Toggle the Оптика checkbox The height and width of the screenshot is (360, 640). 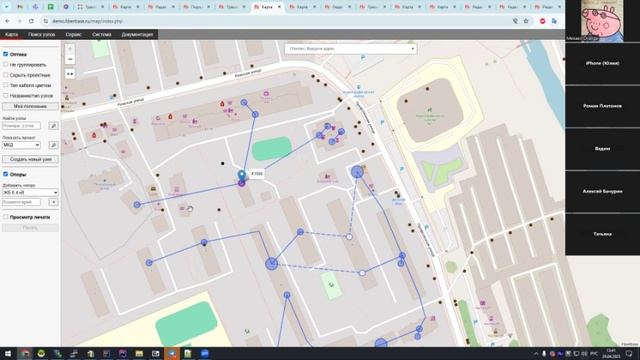[6, 54]
